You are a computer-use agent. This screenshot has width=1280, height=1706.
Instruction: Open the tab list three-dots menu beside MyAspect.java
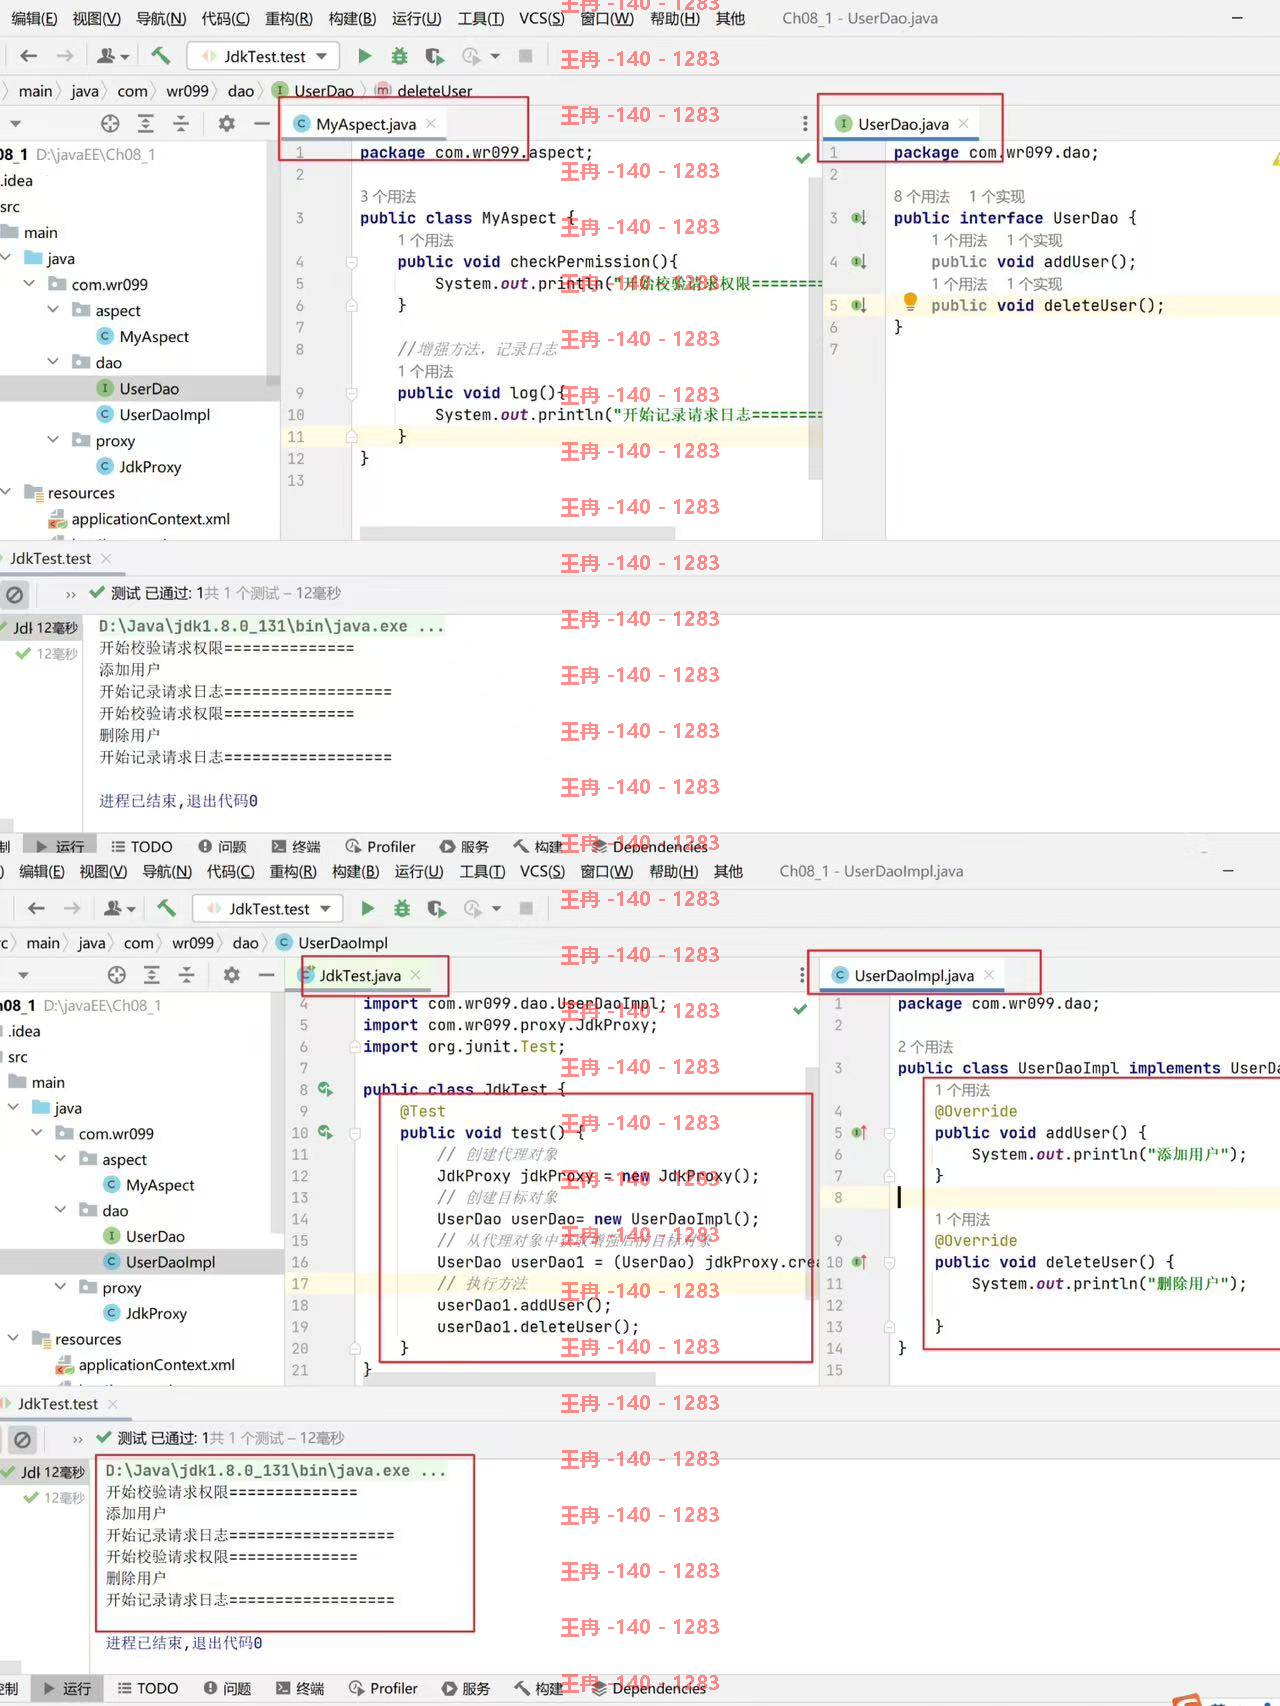tap(805, 123)
